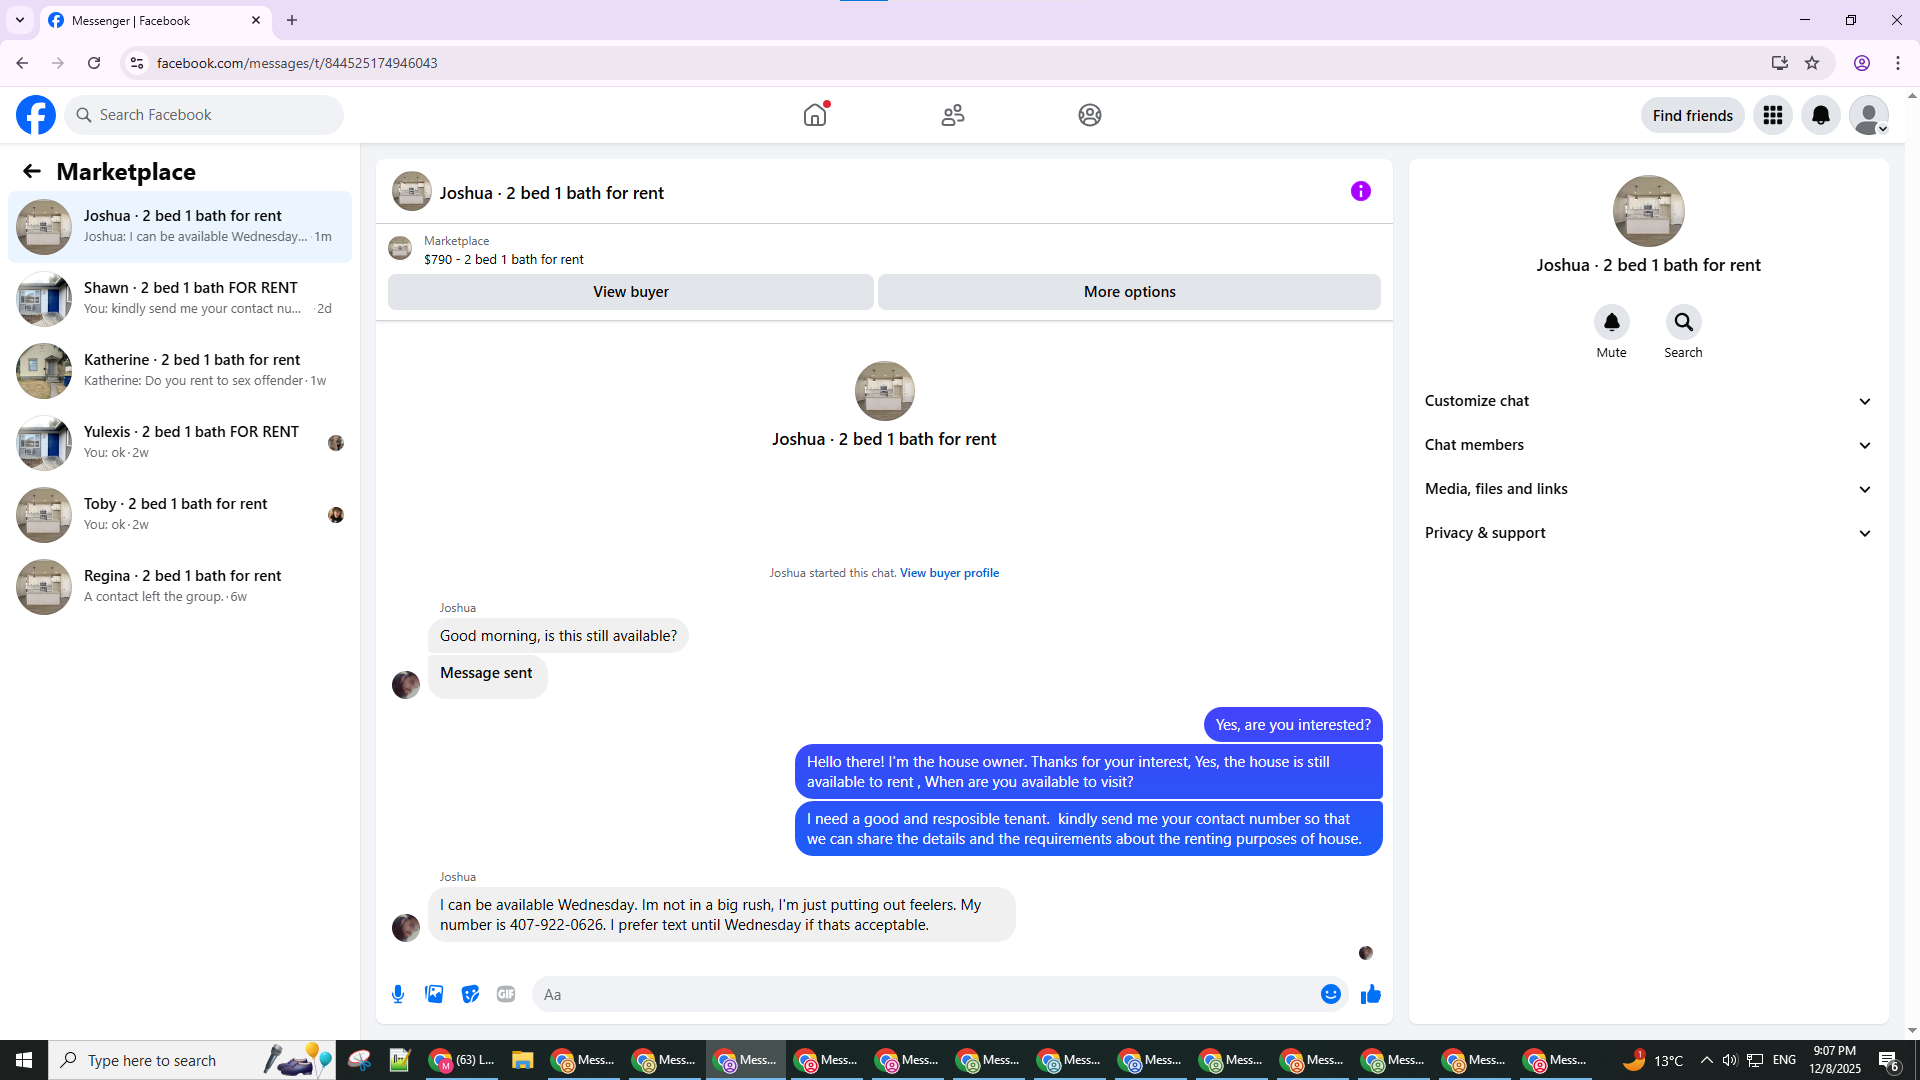The width and height of the screenshot is (1920, 1080).
Task: Send a thumbs-up like
Action: tap(1371, 994)
